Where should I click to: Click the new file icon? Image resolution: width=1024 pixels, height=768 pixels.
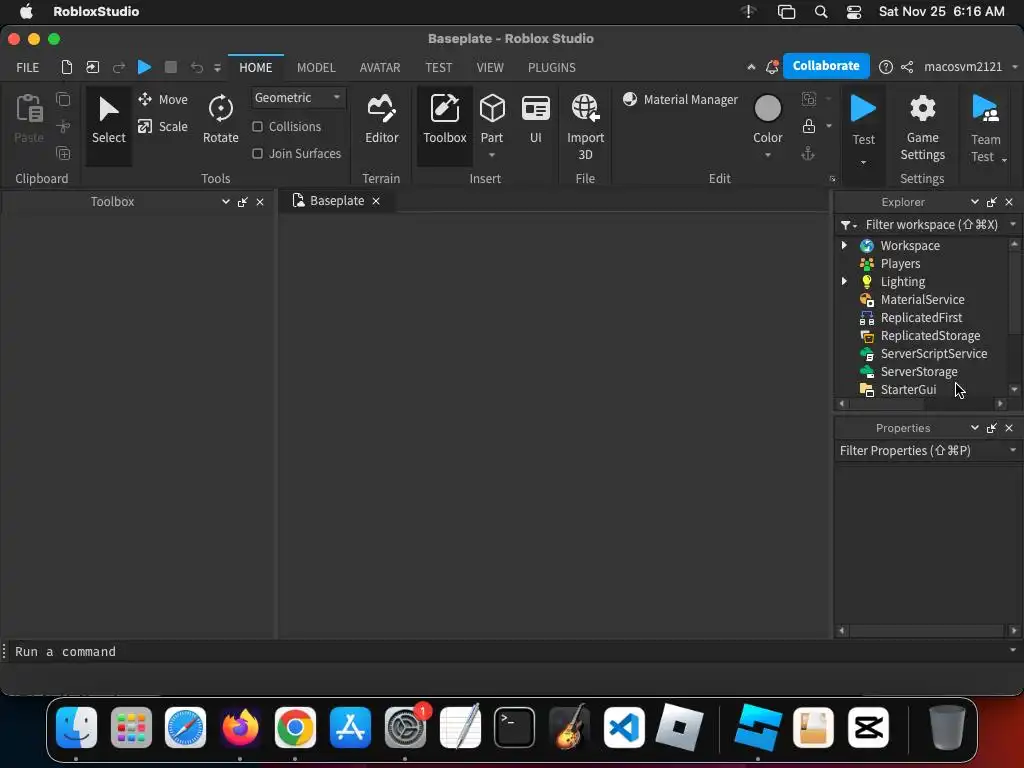(x=67, y=67)
